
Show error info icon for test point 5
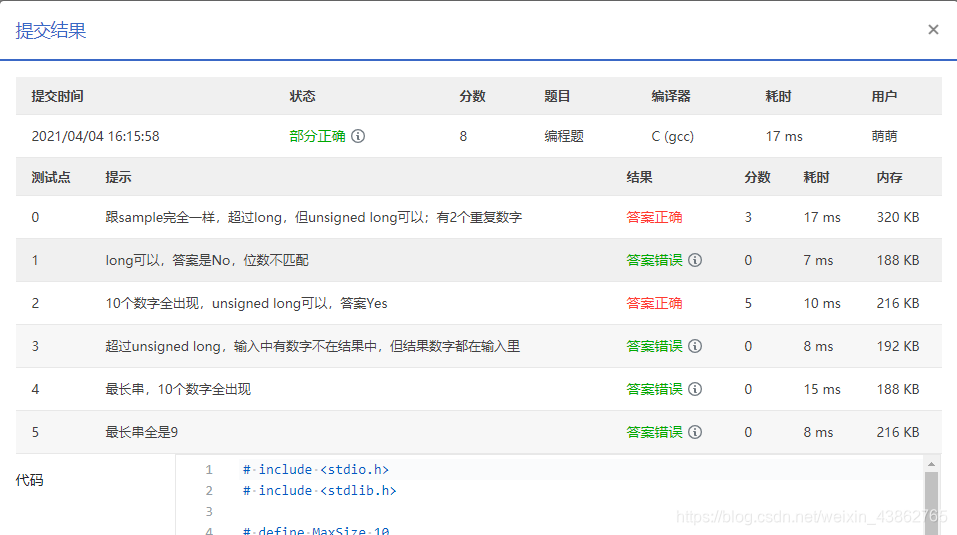click(x=695, y=432)
